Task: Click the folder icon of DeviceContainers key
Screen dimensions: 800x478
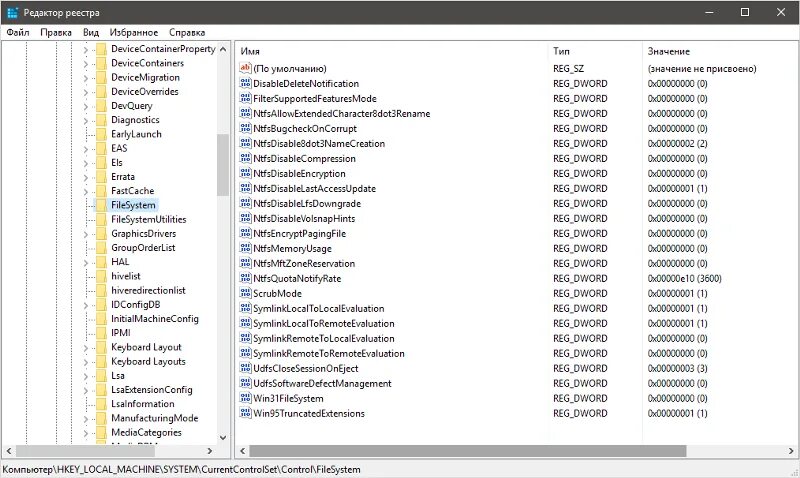Action: click(x=102, y=63)
